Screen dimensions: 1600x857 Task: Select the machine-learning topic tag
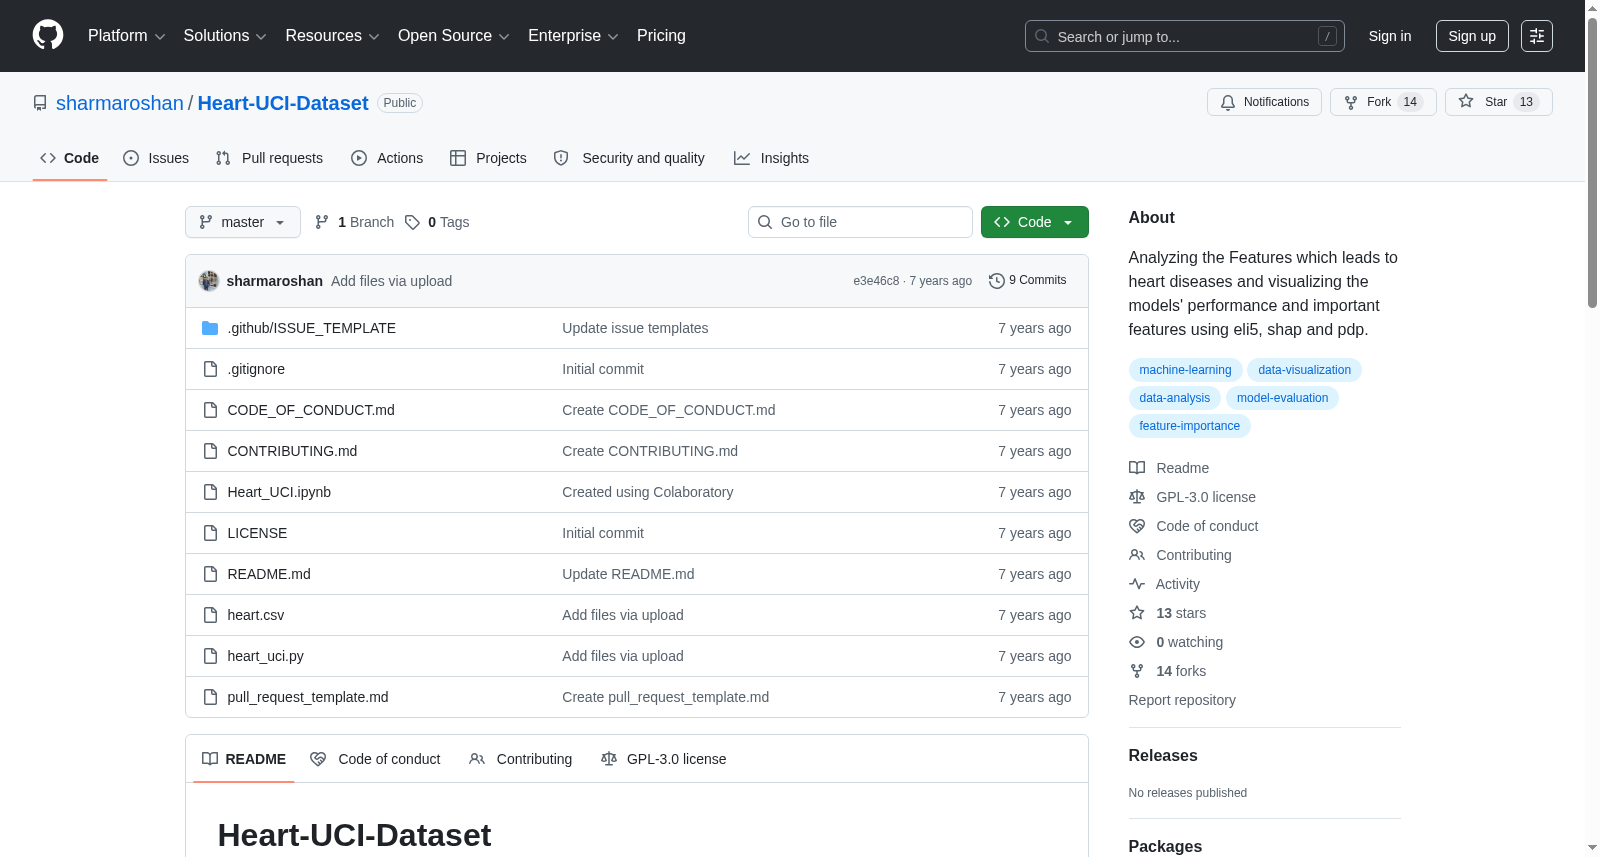(x=1186, y=370)
